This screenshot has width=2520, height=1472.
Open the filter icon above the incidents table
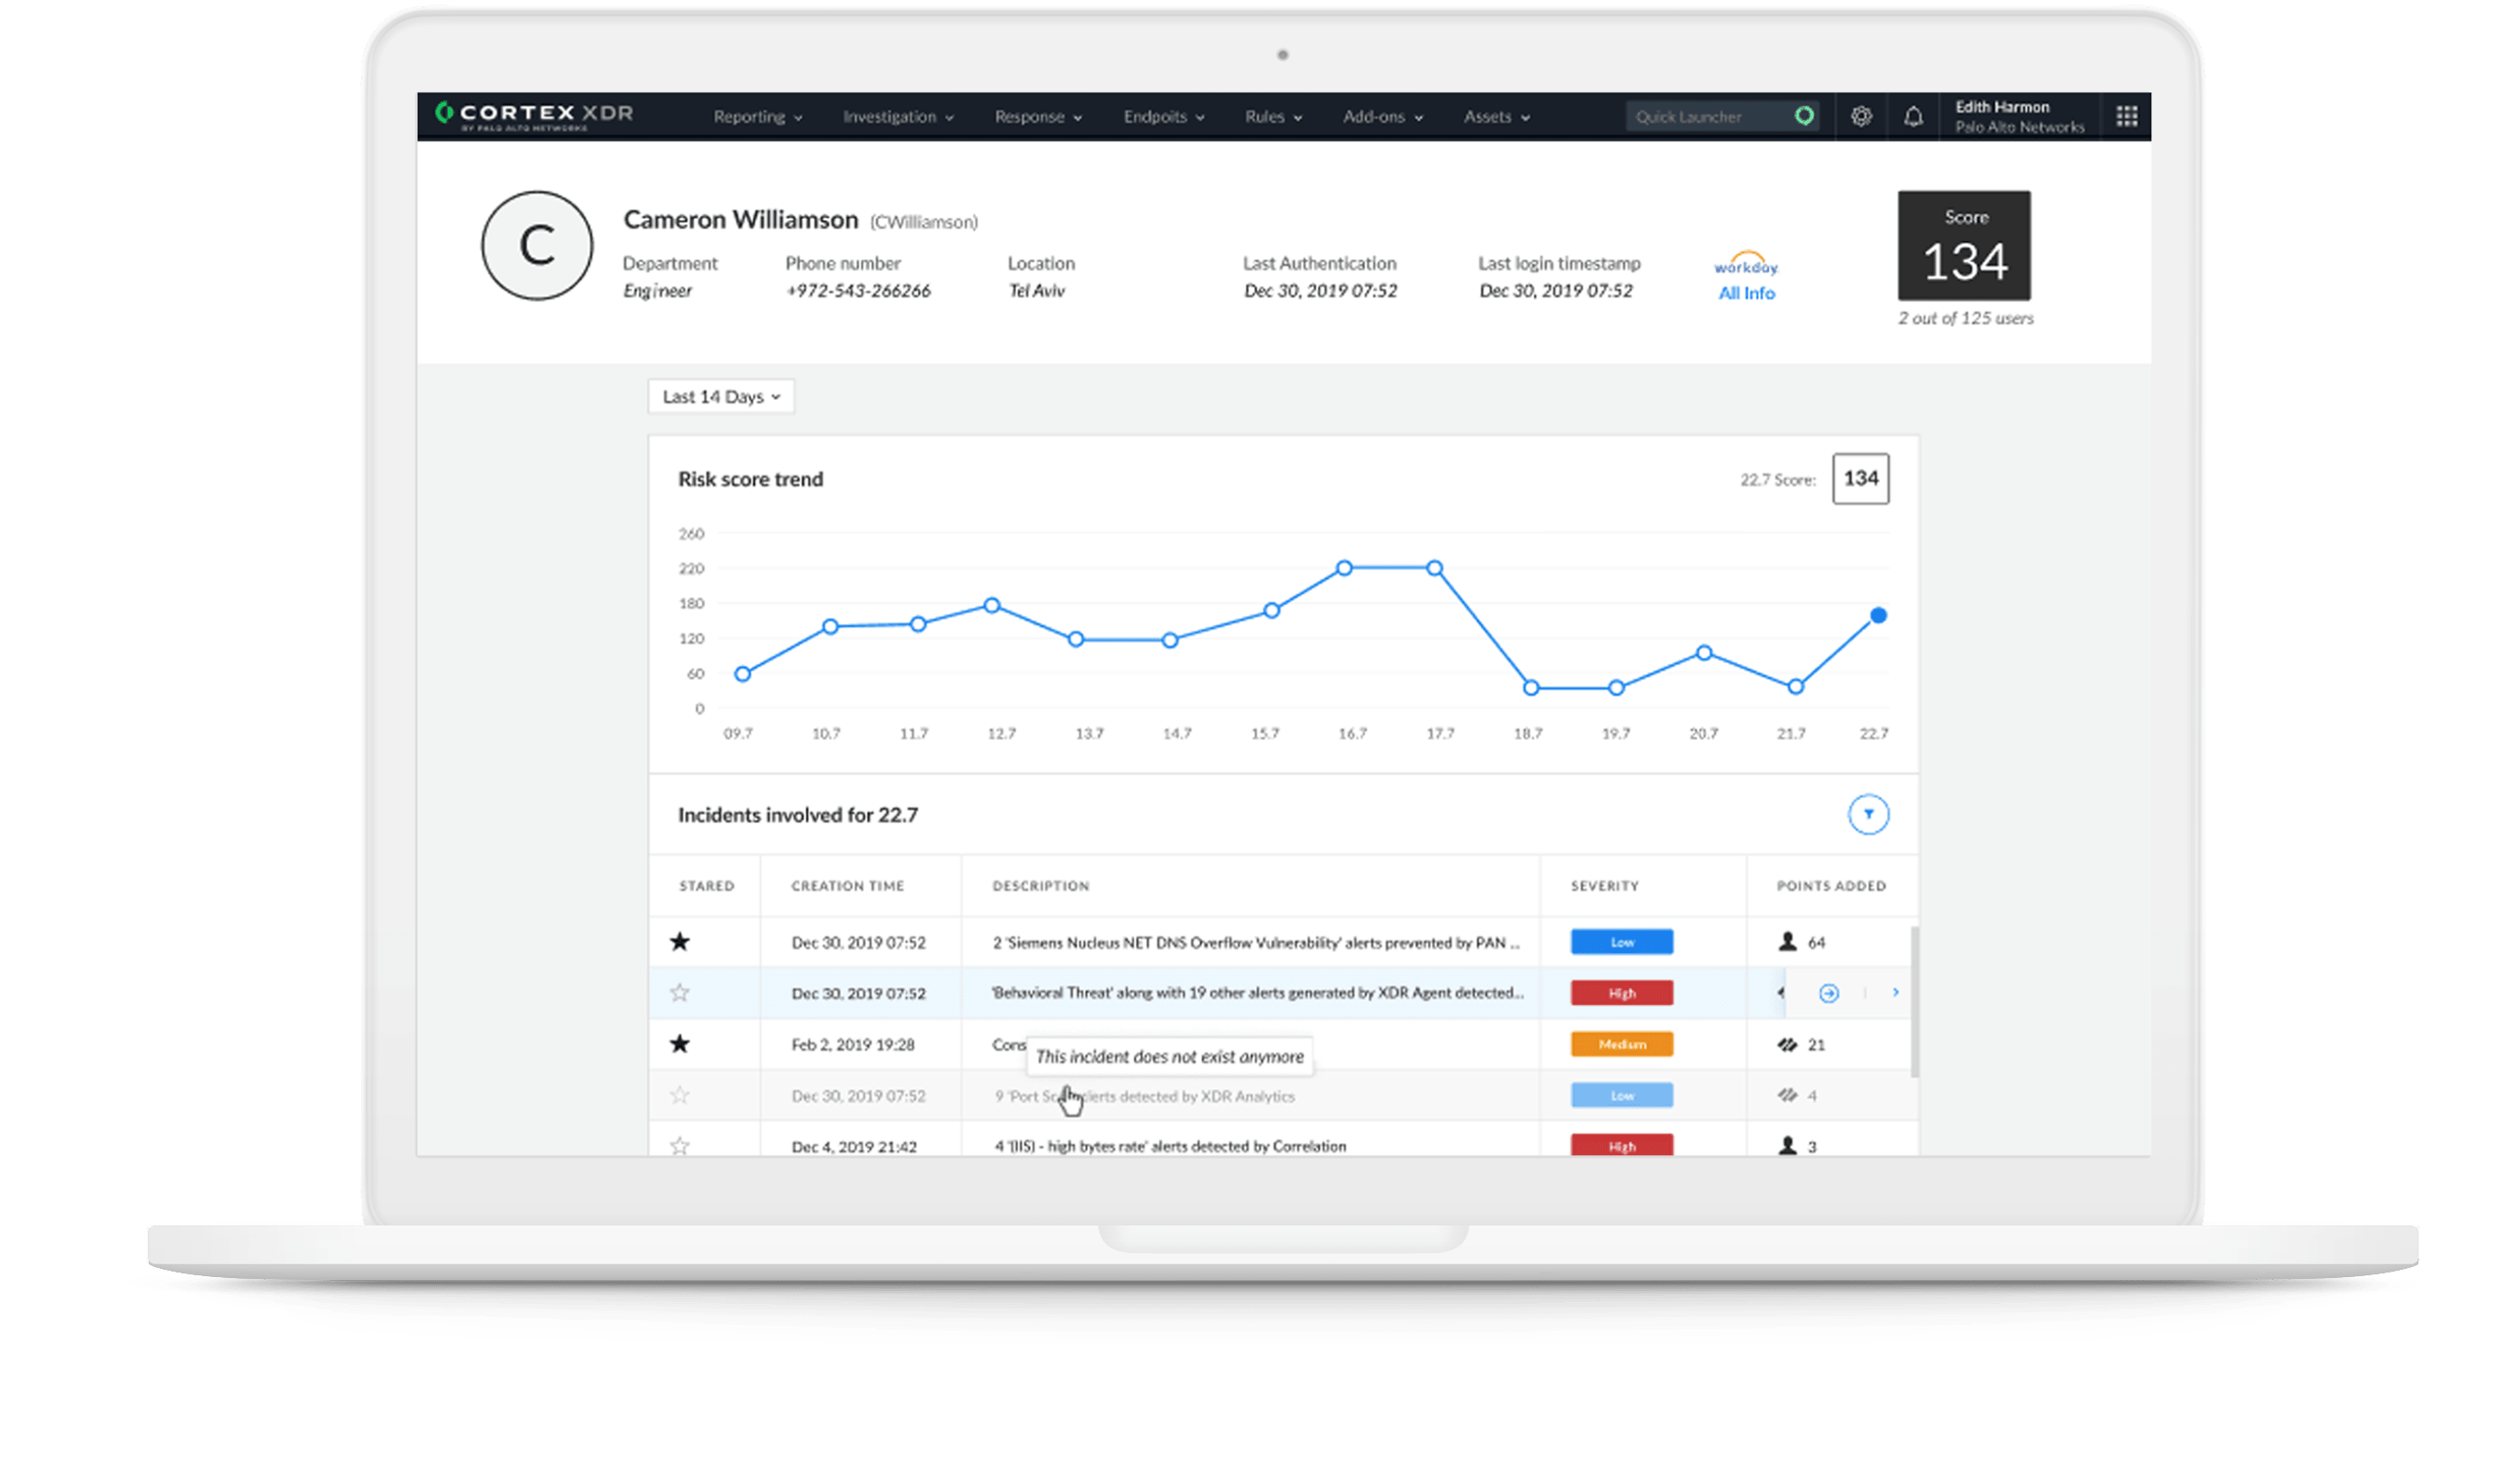click(x=1869, y=815)
